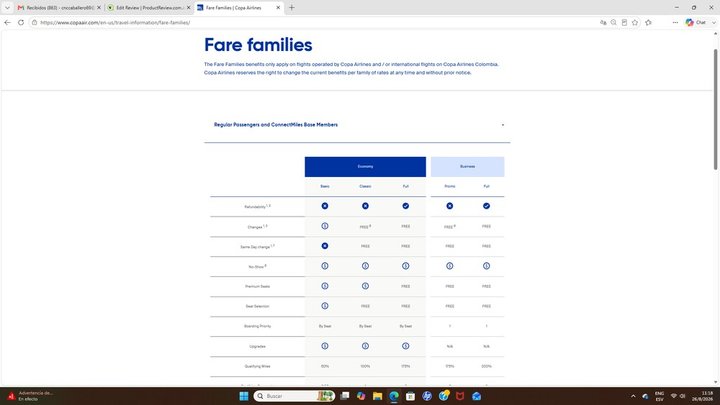Show hidden system tray icons
The image size is (720, 405).
(633, 396)
